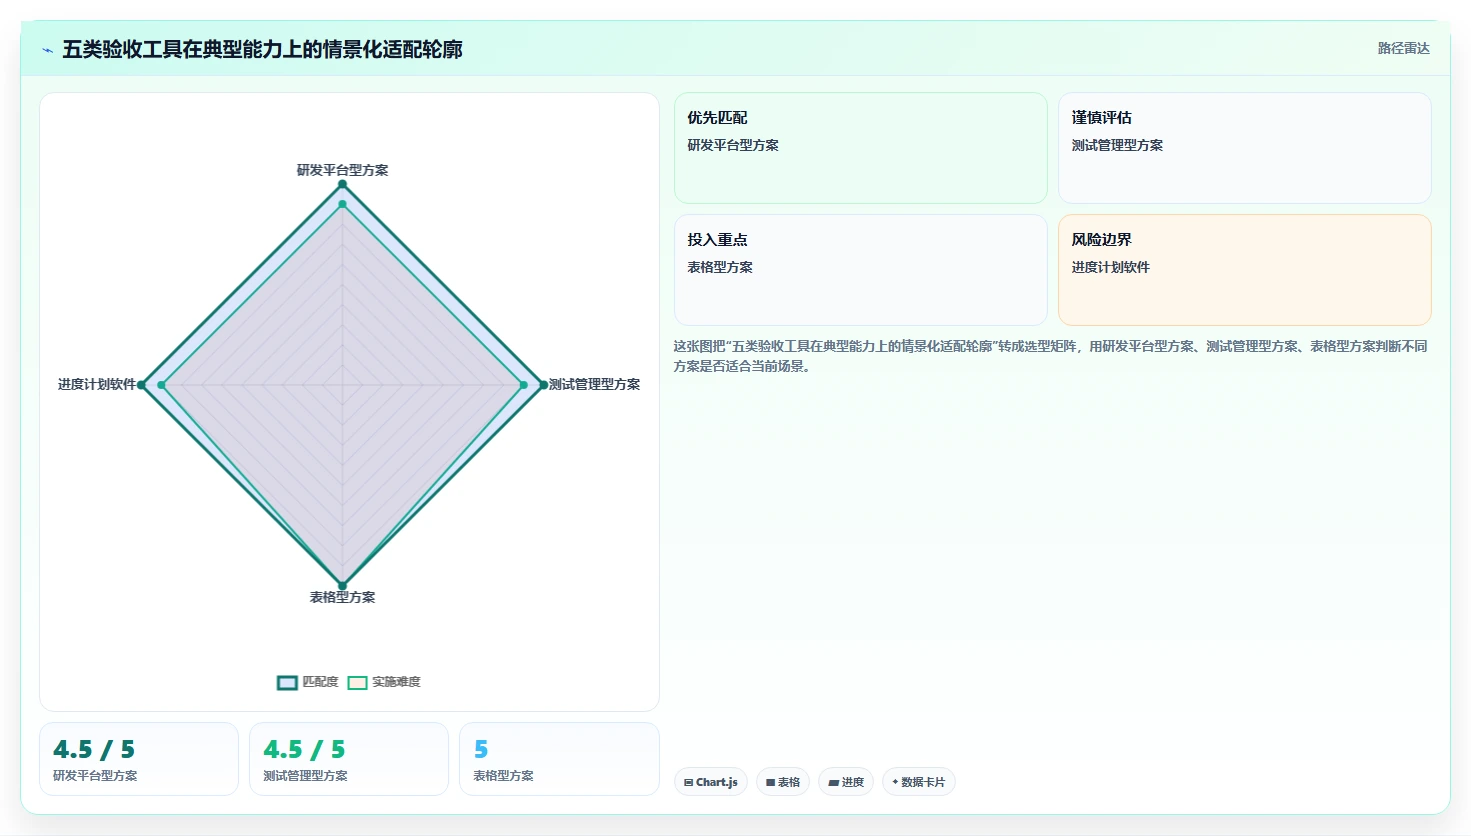Screen dimensions: 1471x836
Task: Click the description paragraph starting with 这张图把
Action: pos(1050,356)
